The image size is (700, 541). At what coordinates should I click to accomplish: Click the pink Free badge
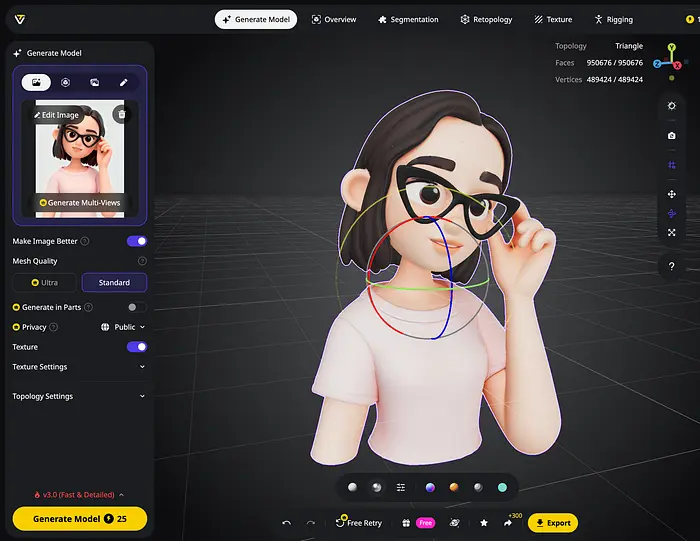(425, 523)
